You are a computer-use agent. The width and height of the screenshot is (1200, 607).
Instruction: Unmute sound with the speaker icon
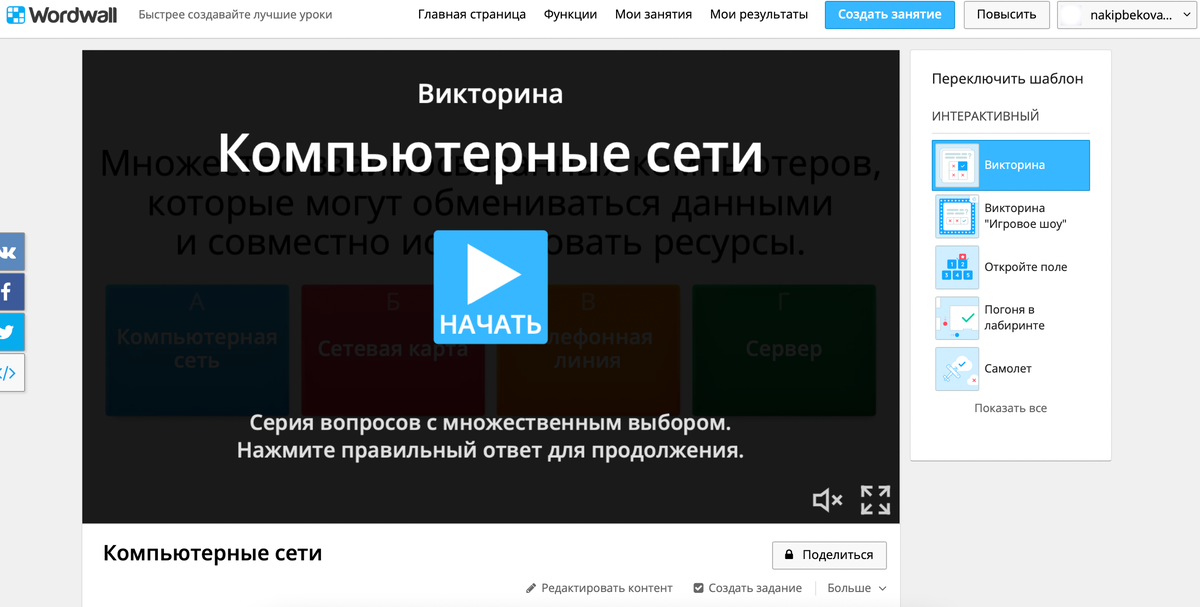[827, 500]
